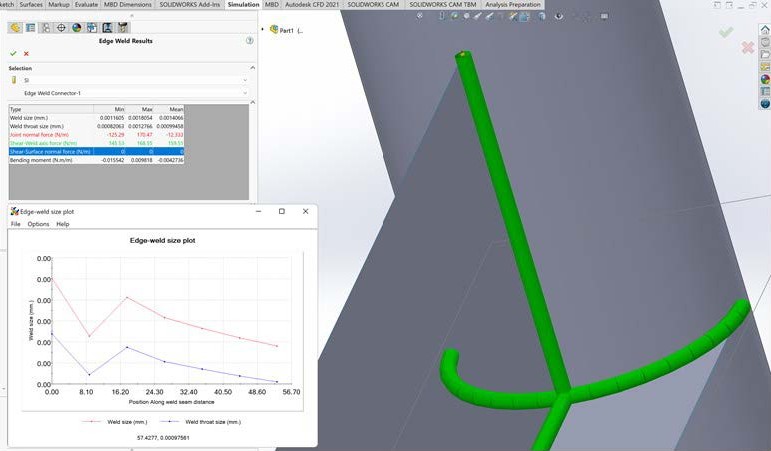Open Appearances color ball icon in task pane
Viewport: 771px width, 451px height.
pos(765,79)
